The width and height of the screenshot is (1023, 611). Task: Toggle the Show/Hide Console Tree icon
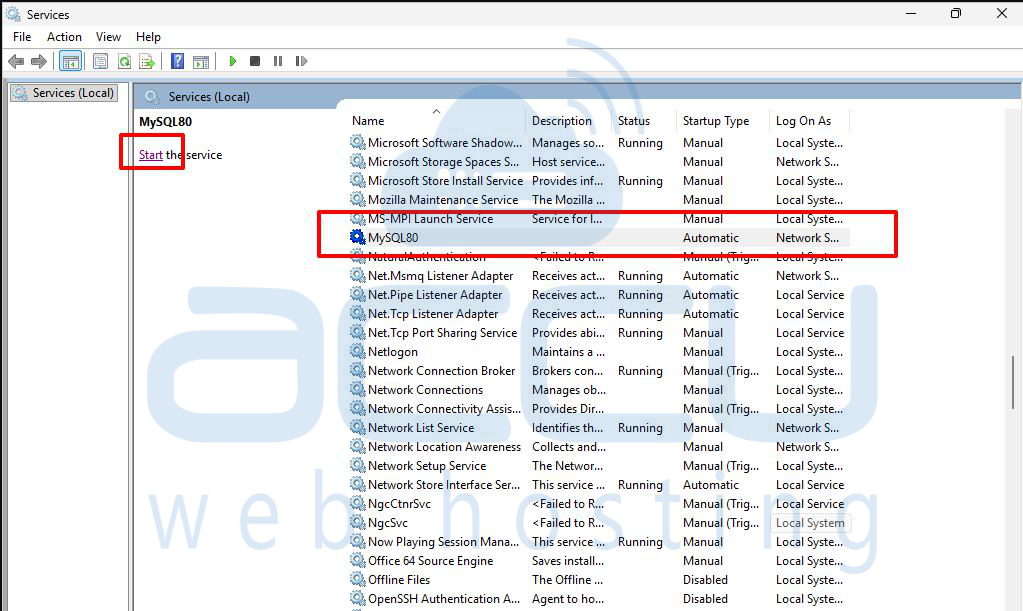pos(70,61)
